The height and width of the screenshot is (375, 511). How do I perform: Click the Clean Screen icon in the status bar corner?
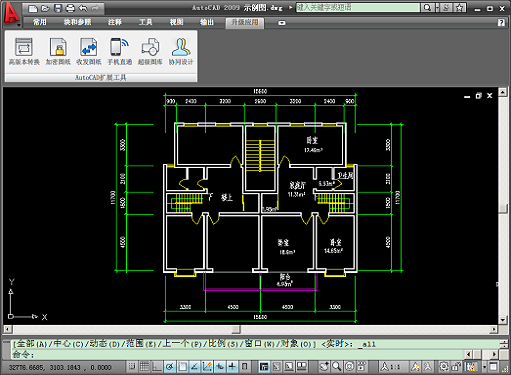click(493, 367)
